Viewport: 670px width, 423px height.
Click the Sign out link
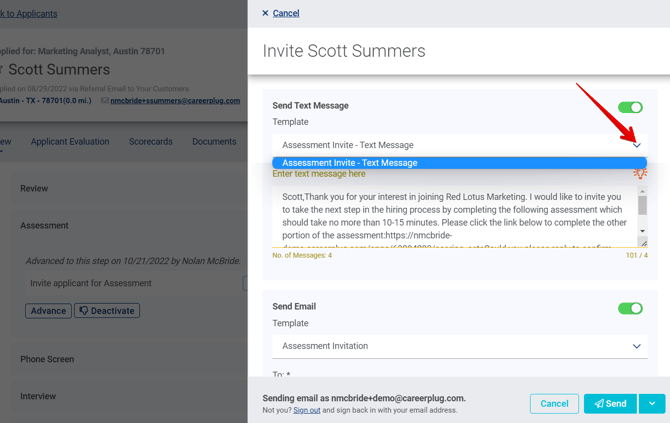tap(306, 410)
